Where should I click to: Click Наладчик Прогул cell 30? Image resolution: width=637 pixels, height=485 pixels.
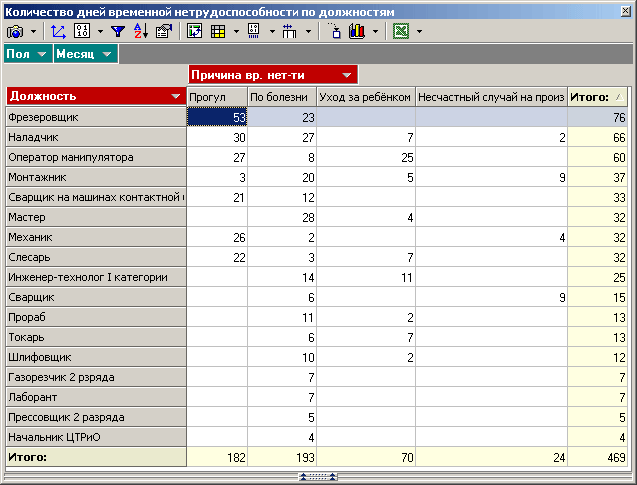coord(217,137)
